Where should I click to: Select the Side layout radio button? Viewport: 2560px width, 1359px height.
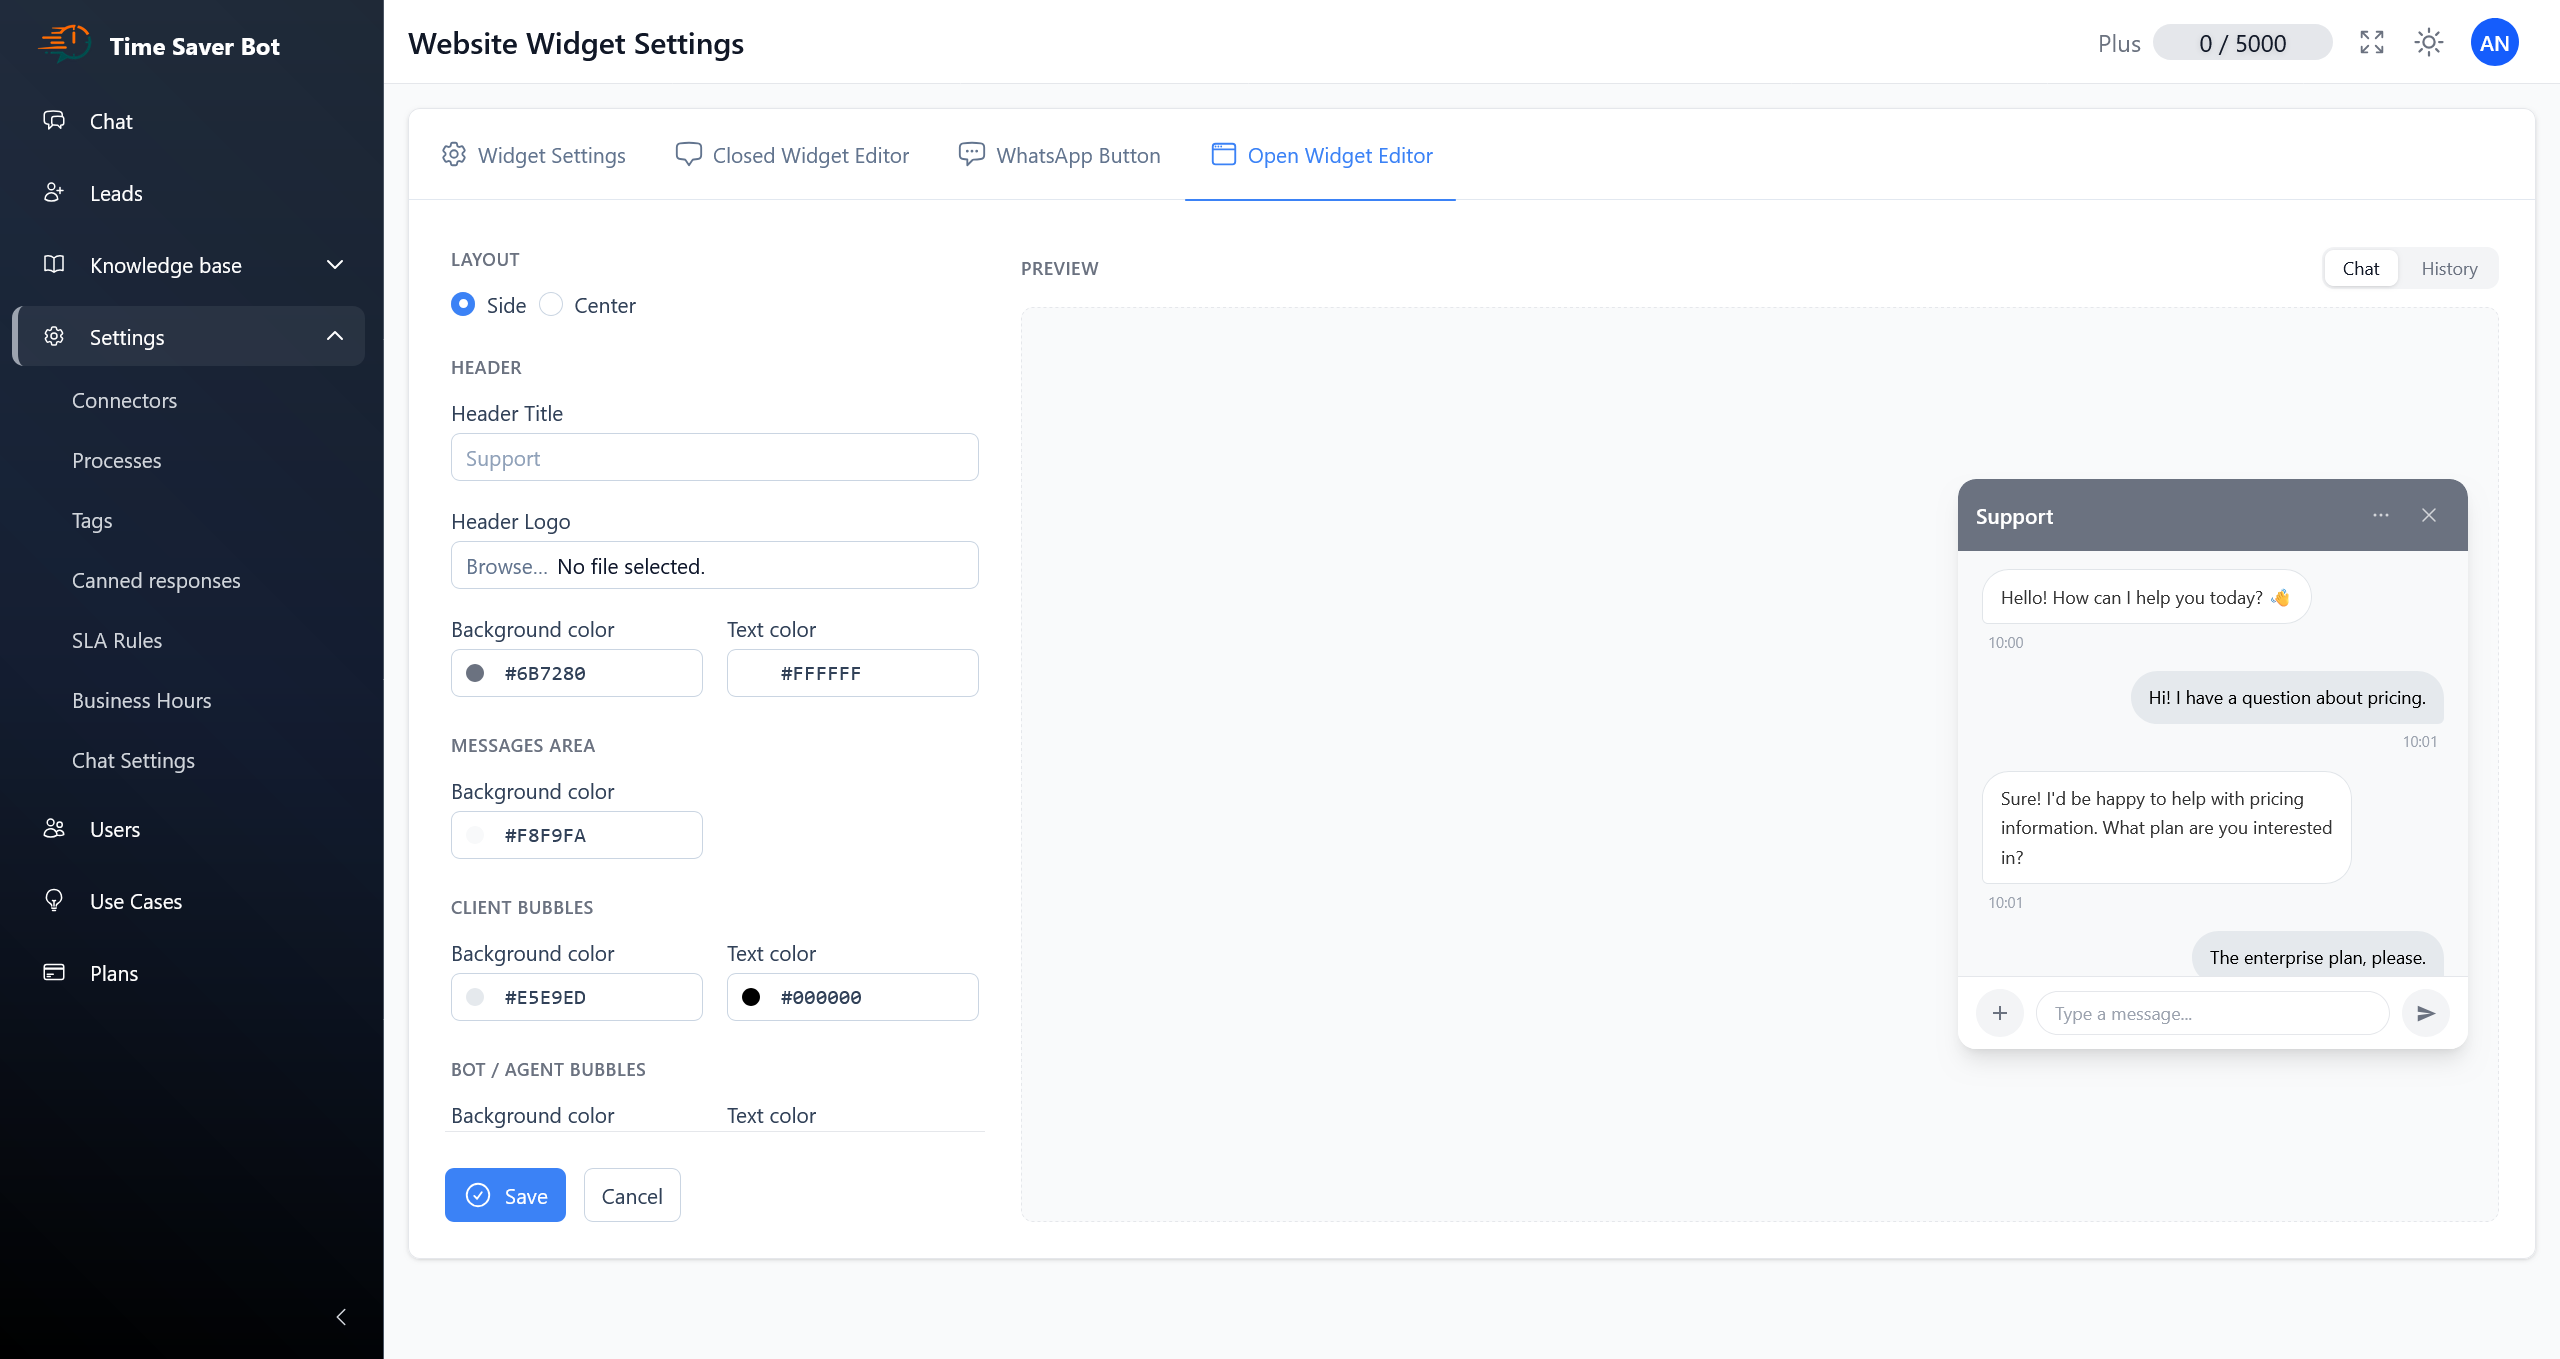[x=462, y=304]
